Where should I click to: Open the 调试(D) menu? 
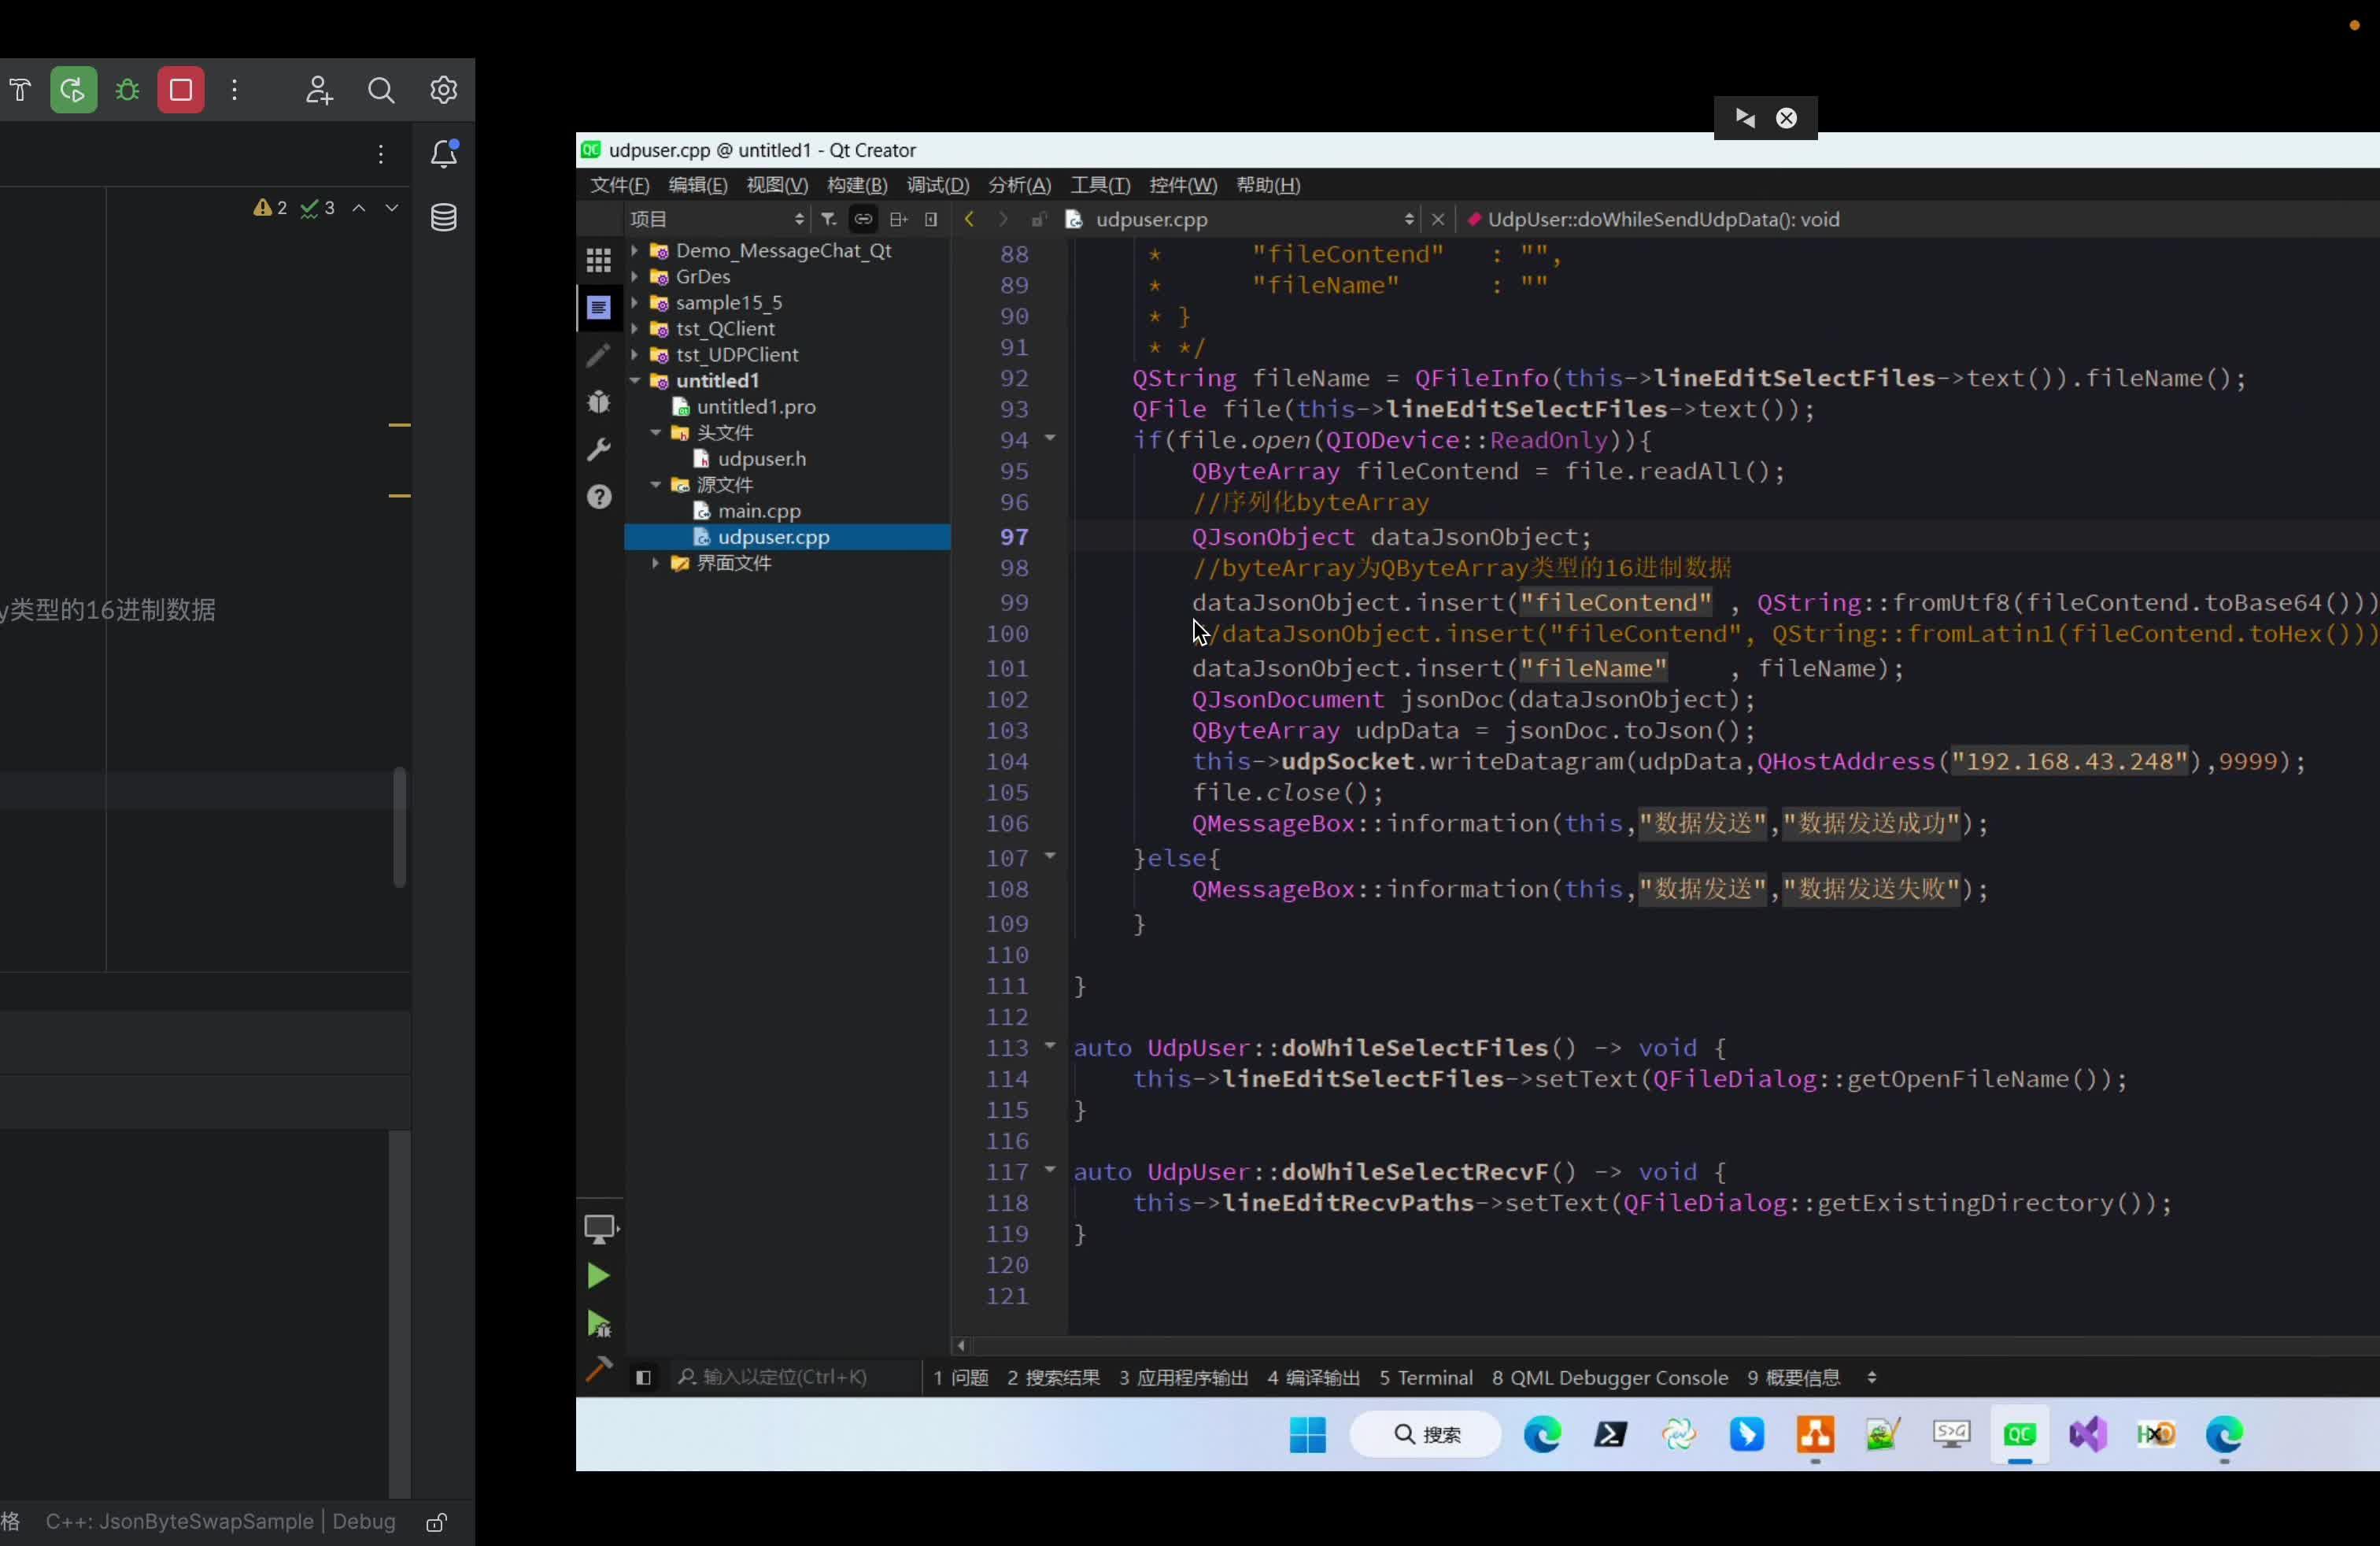937,185
